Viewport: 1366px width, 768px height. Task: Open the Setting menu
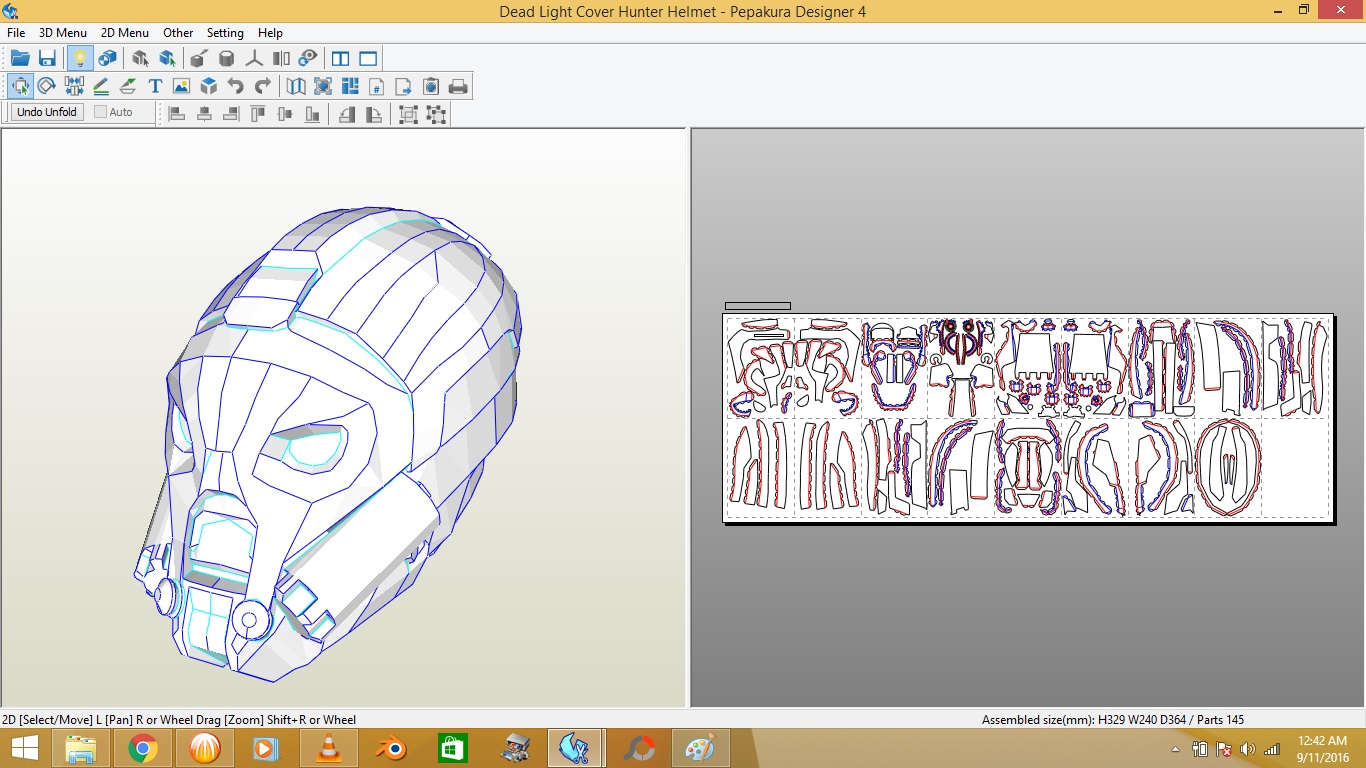tap(225, 33)
